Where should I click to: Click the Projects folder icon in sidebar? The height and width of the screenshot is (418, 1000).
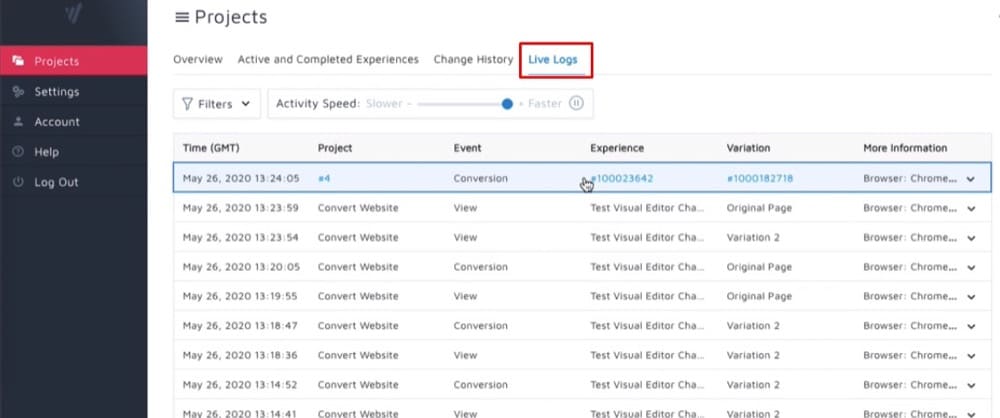(x=18, y=61)
